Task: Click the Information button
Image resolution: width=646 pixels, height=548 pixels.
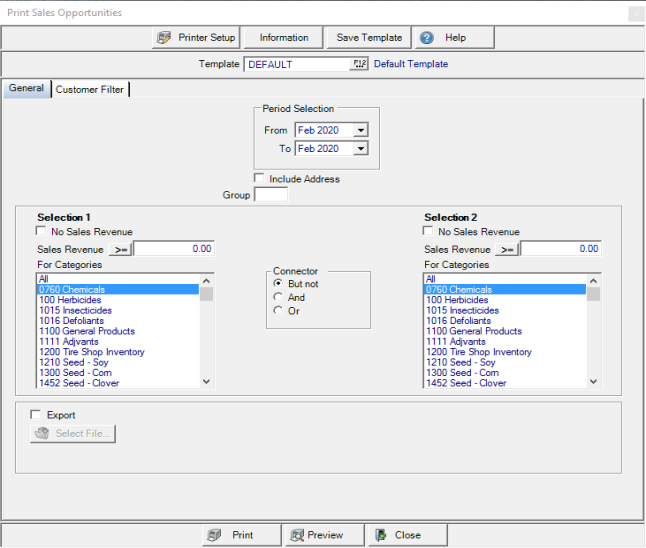Action: (284, 38)
